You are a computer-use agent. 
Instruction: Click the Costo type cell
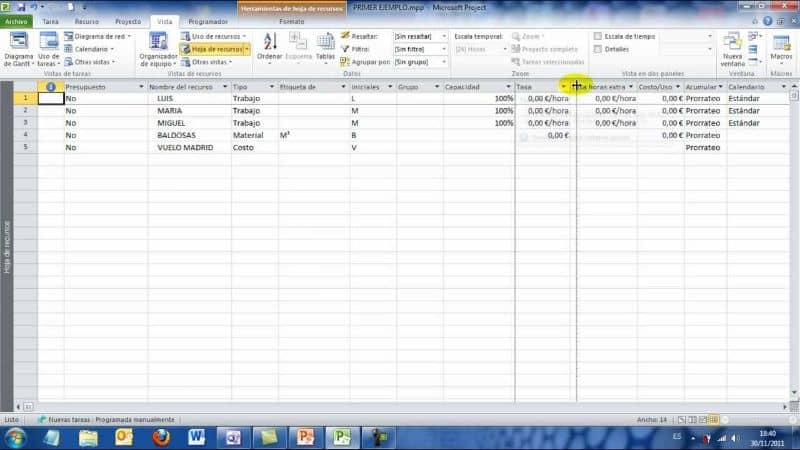pos(254,147)
